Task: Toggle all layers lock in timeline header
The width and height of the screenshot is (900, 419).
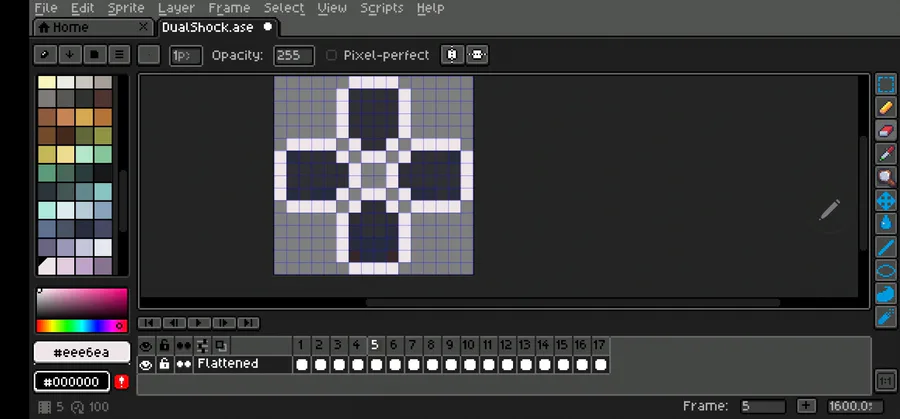Action: tap(164, 346)
